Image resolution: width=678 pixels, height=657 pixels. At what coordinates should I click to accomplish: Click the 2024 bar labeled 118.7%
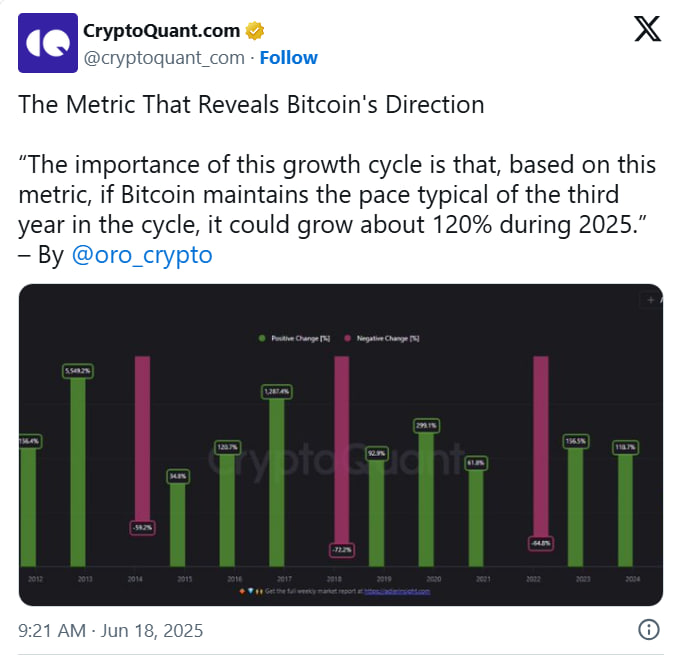[x=626, y=510]
